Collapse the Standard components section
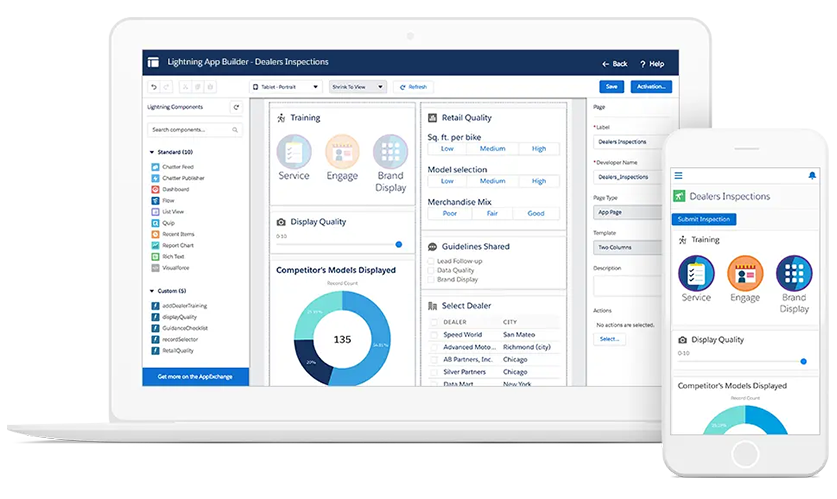This screenshot has height=499, width=837. click(x=151, y=152)
